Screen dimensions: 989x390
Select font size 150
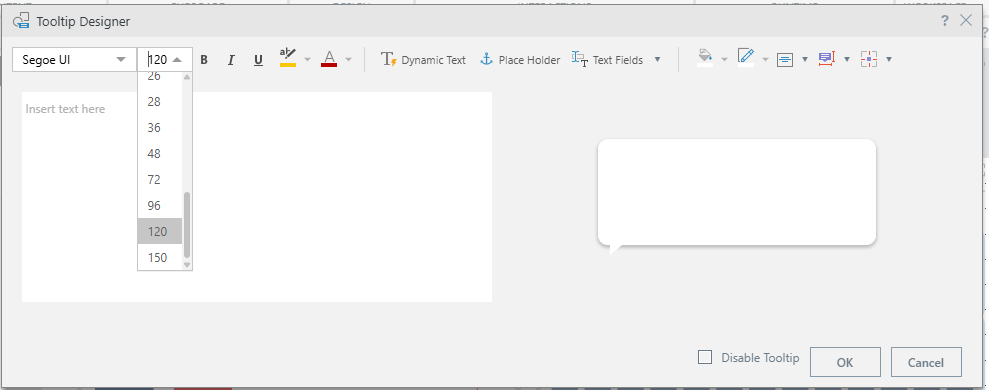coord(160,257)
